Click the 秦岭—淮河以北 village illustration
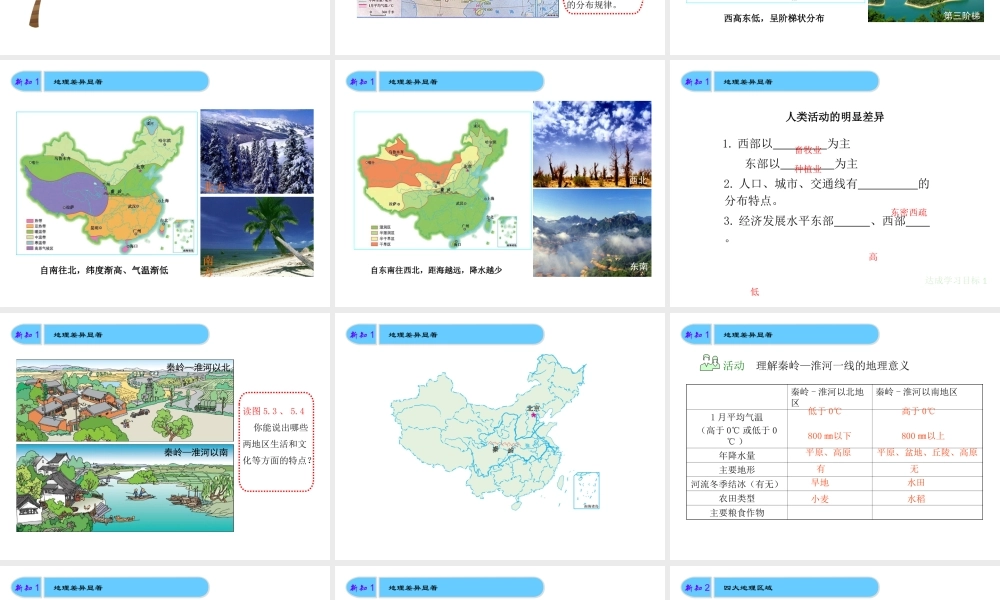Screen dimensions: 1000x600 point(125,401)
